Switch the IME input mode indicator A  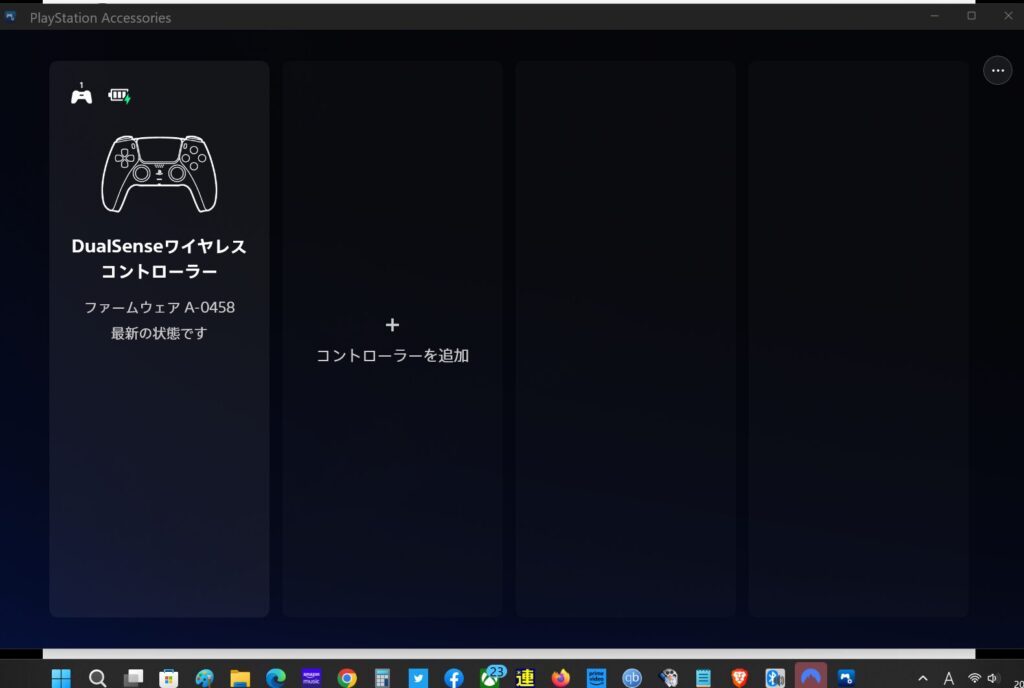tap(949, 679)
